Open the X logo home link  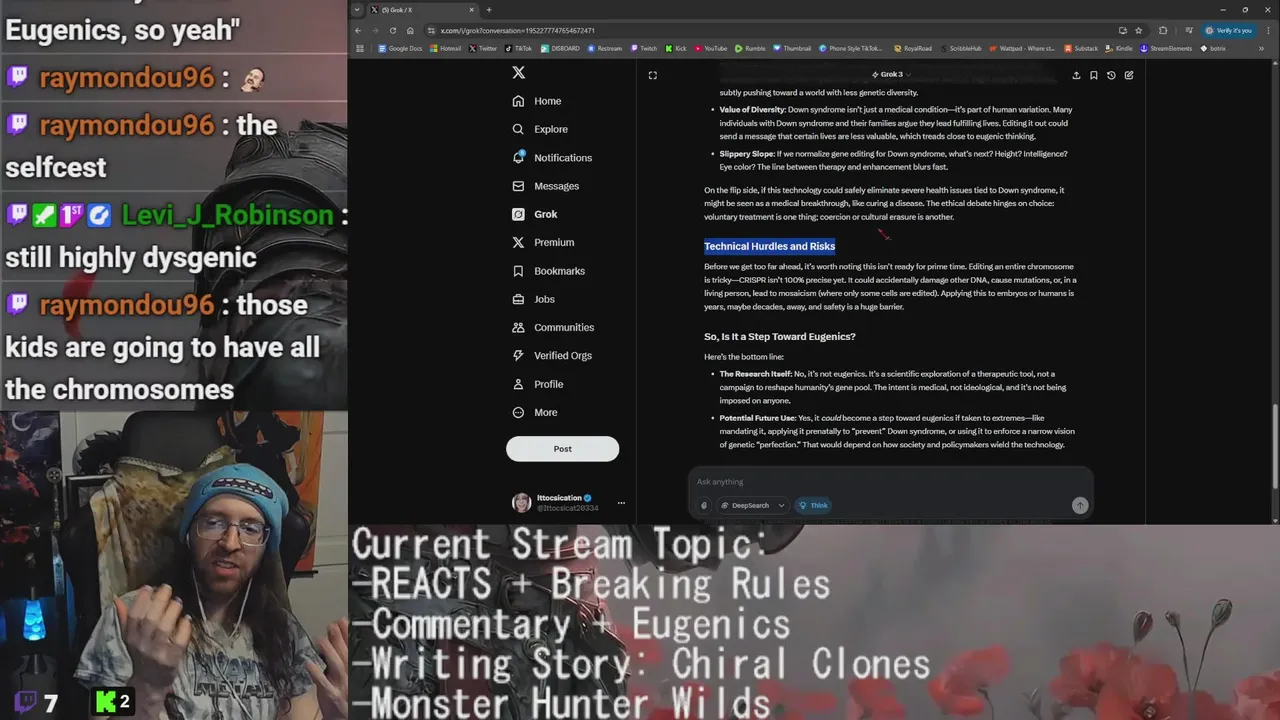pos(518,73)
